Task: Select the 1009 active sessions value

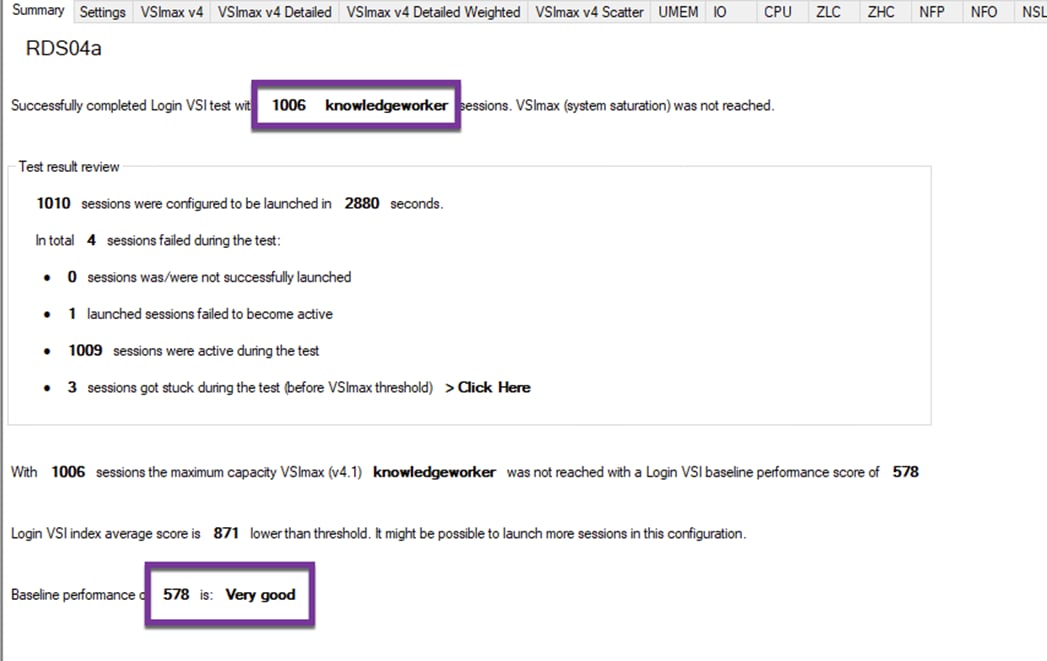Action: coord(85,351)
